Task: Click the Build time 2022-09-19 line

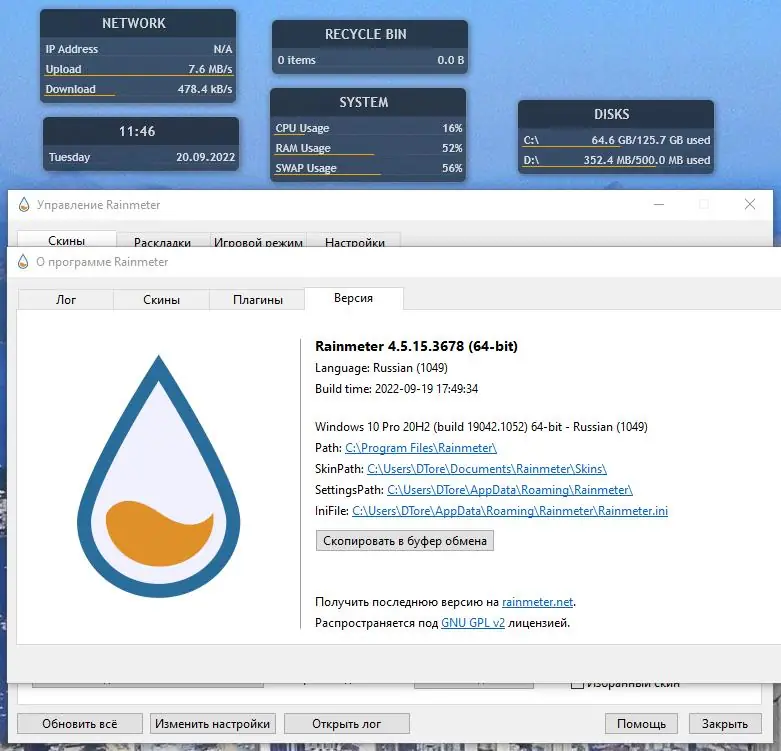Action: (x=396, y=389)
